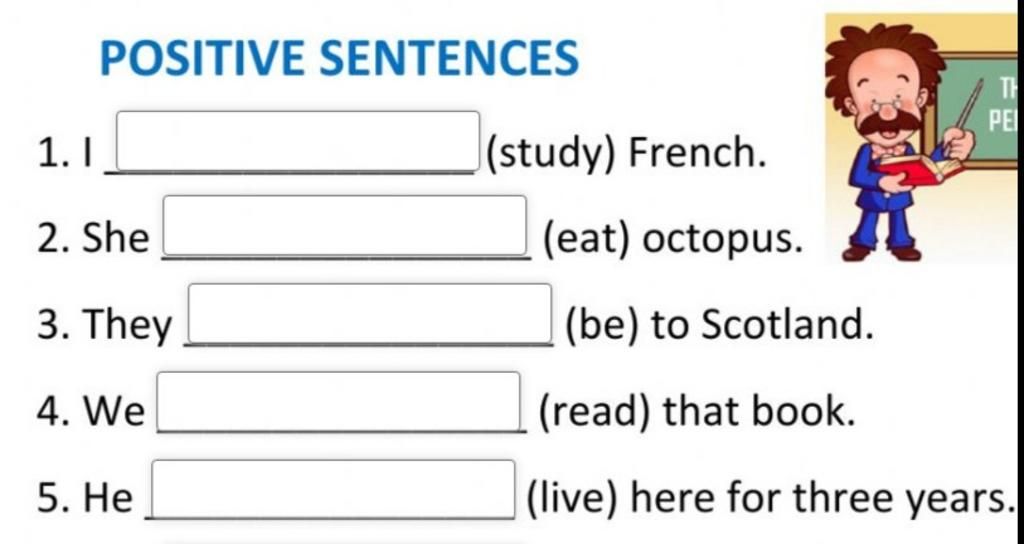The width and height of the screenshot is (1024, 544).
Task: Select the answer field before (live) here
Action: tap(334, 490)
